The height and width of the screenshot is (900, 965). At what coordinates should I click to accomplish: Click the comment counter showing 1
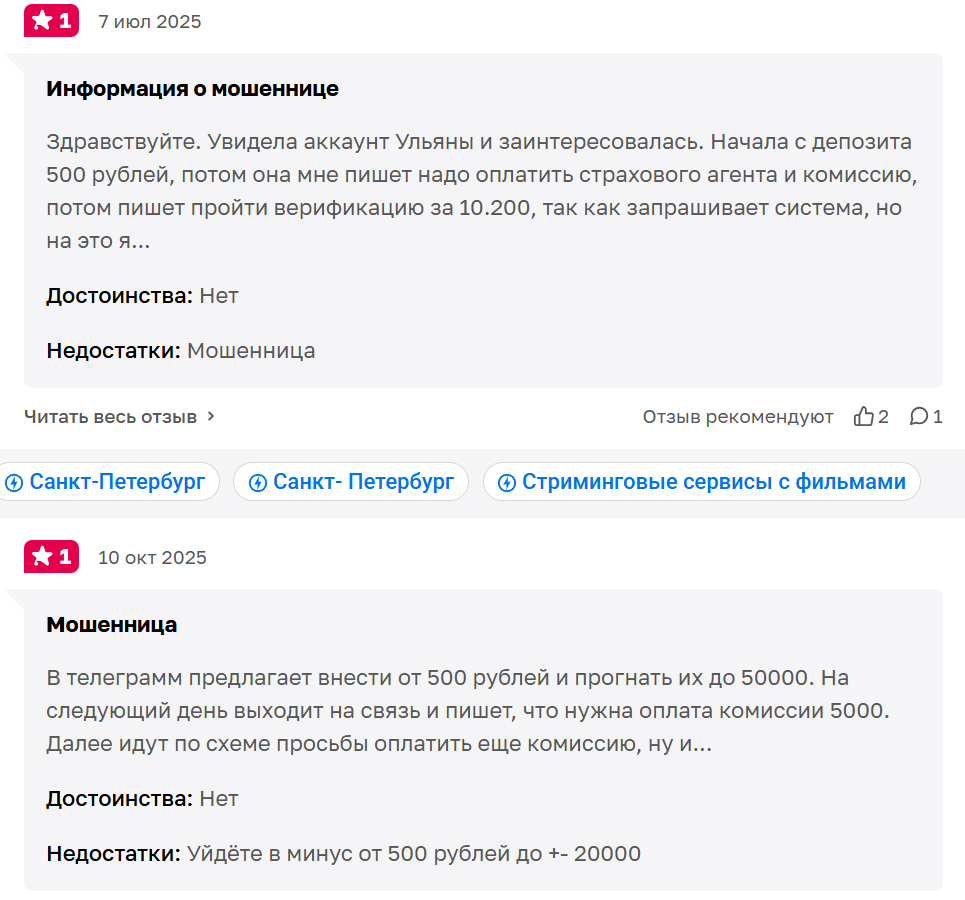tap(938, 416)
